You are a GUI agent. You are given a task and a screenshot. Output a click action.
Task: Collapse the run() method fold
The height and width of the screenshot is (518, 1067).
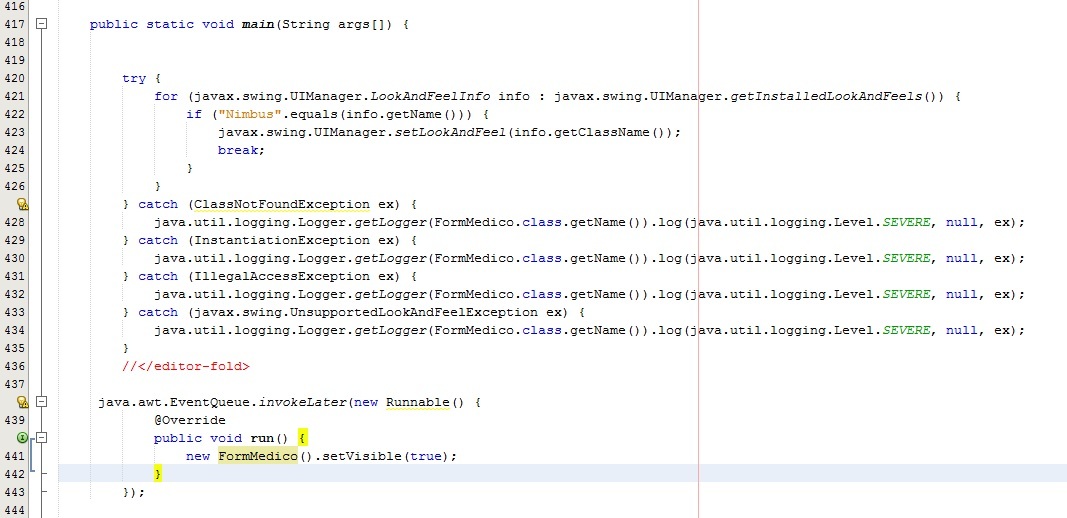[x=42, y=438]
